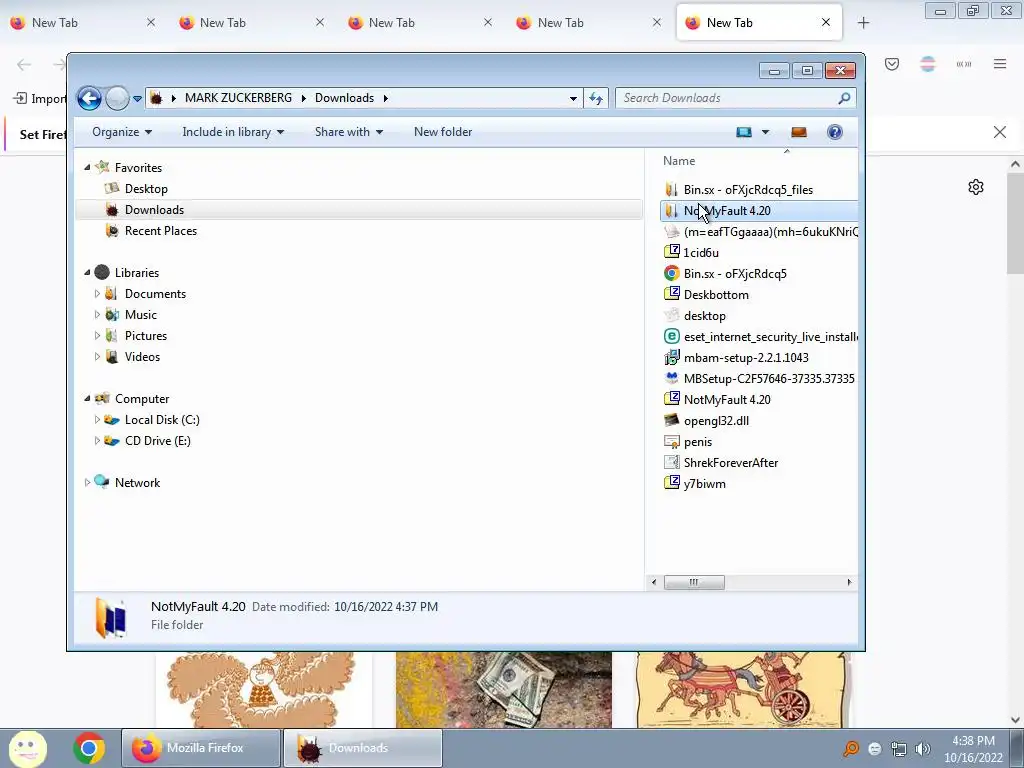
Task: Click the Name column header
Action: tap(679, 161)
